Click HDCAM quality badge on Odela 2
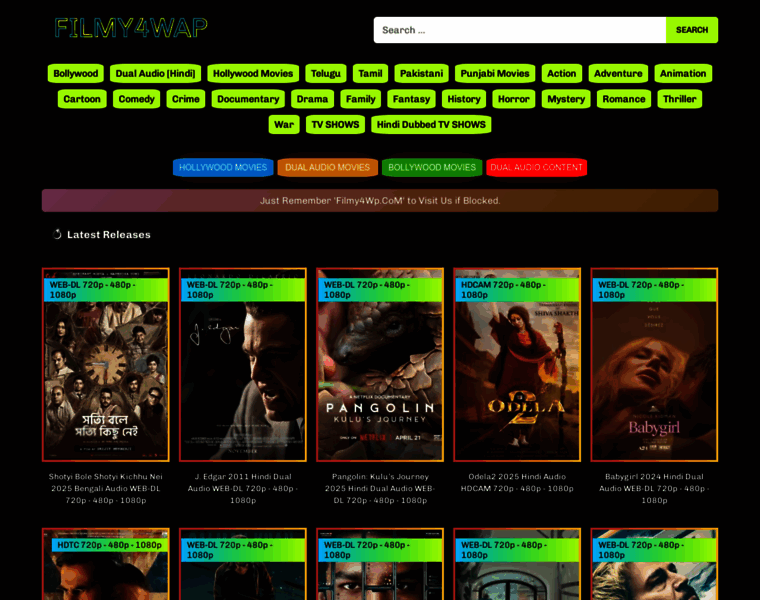 click(517, 290)
